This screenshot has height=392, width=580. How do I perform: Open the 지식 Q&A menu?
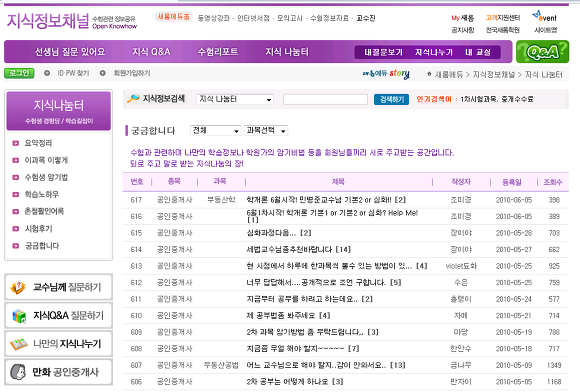pyautogui.click(x=151, y=52)
